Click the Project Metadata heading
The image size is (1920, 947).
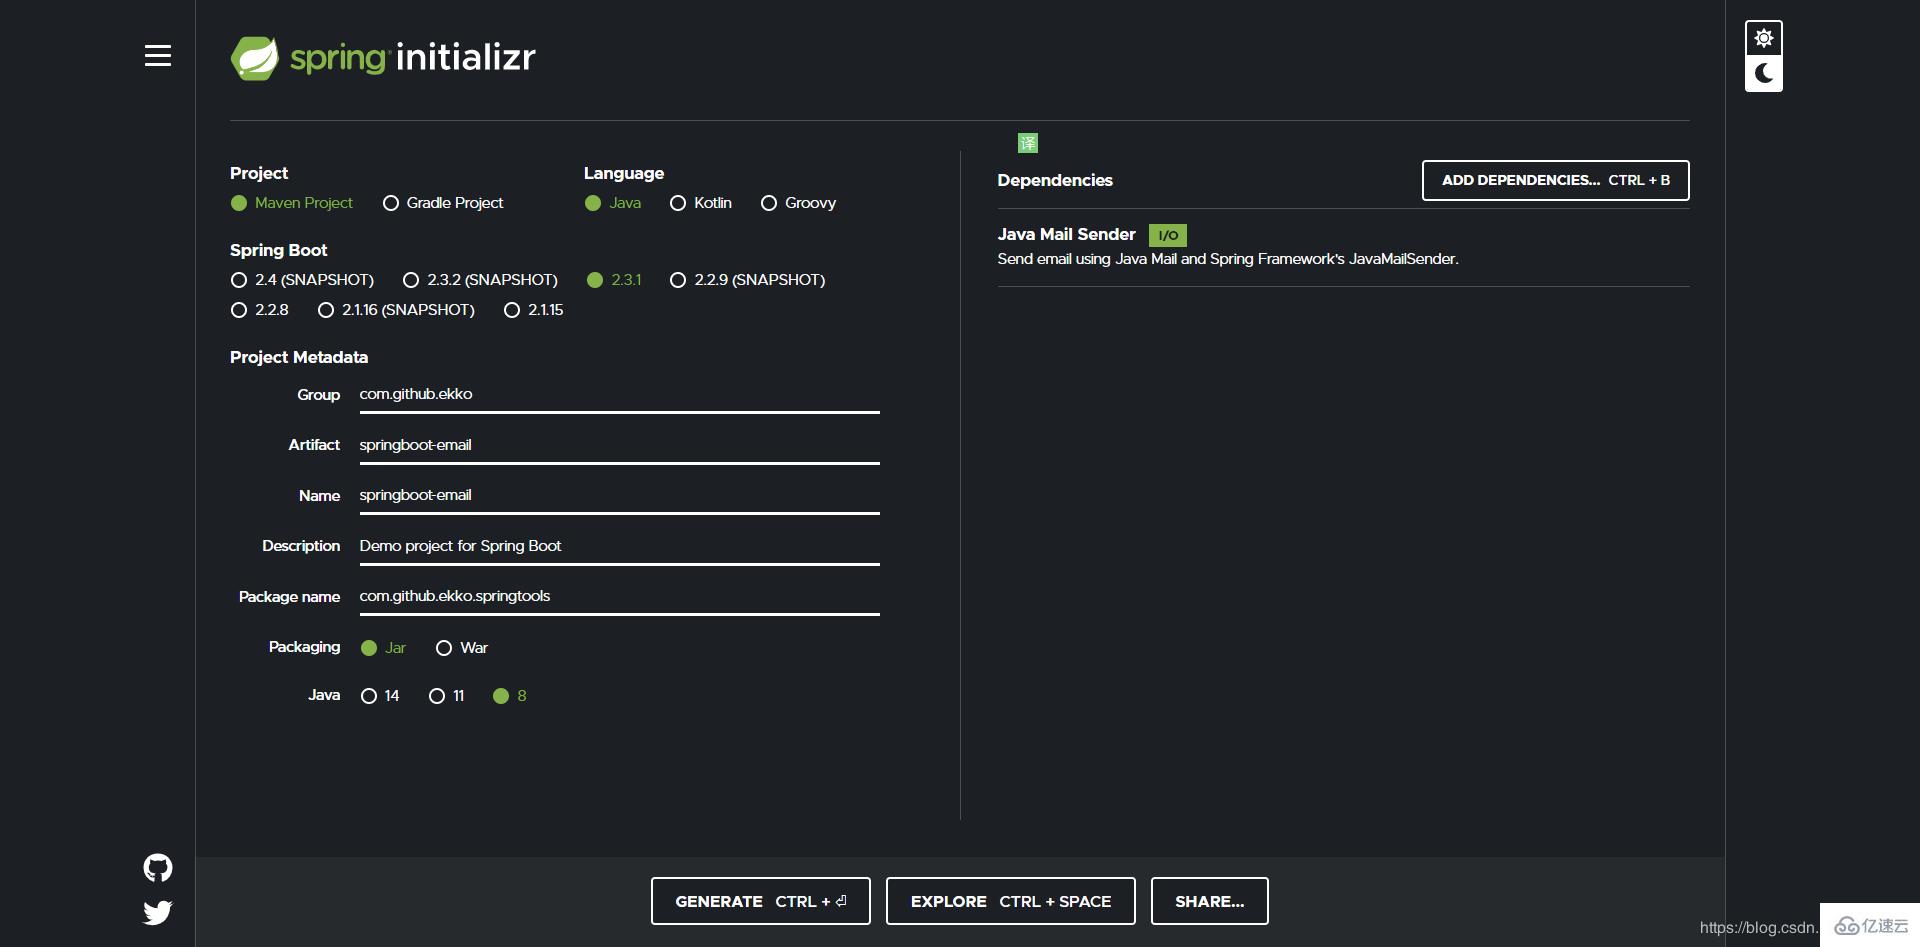[x=299, y=357]
